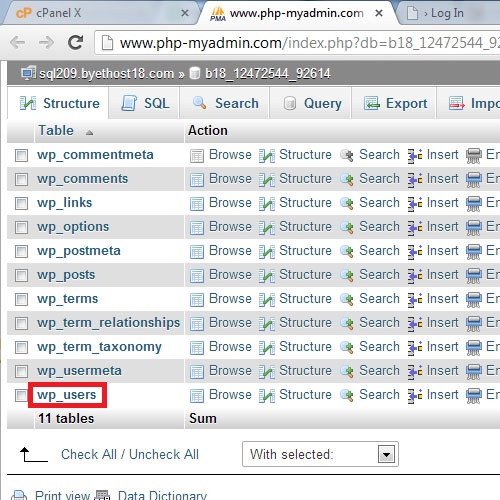Viewport: 500px width, 500px height.
Task: Click the browser reload icon
Action: click(x=75, y=42)
